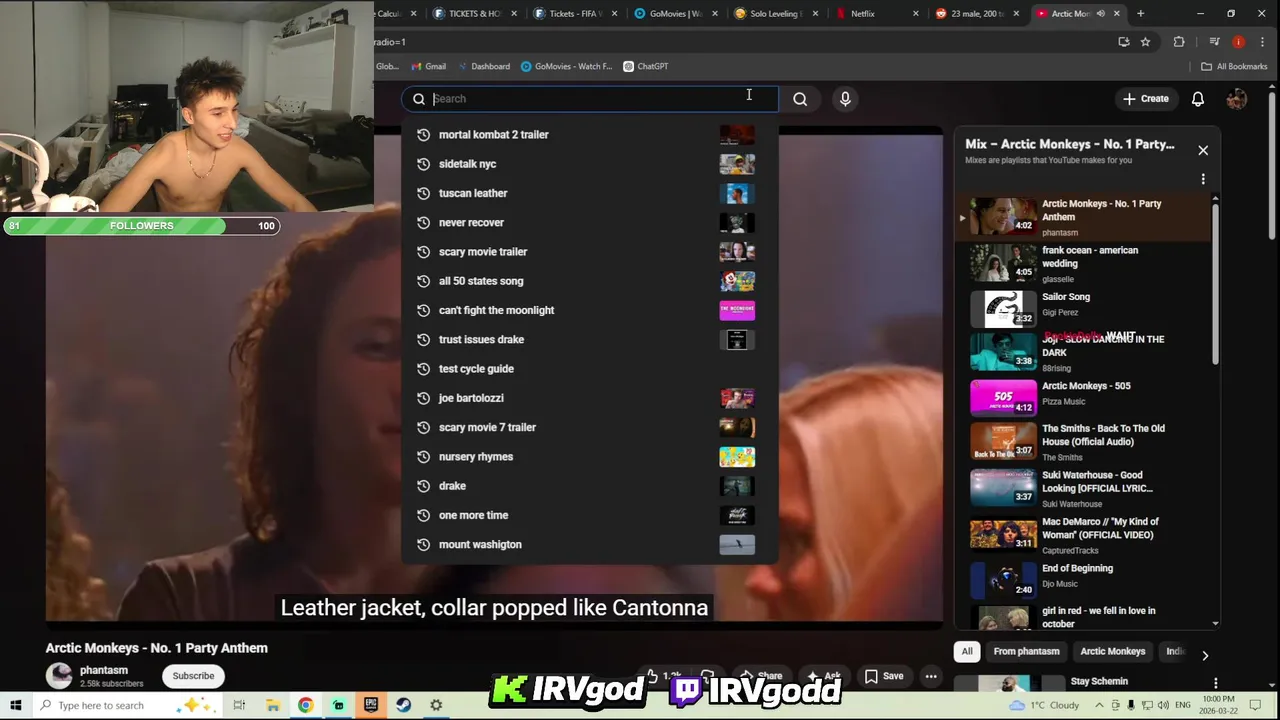Viewport: 1280px width, 720px height.
Task: Open the GoMovies bookmark
Action: [x=566, y=66]
